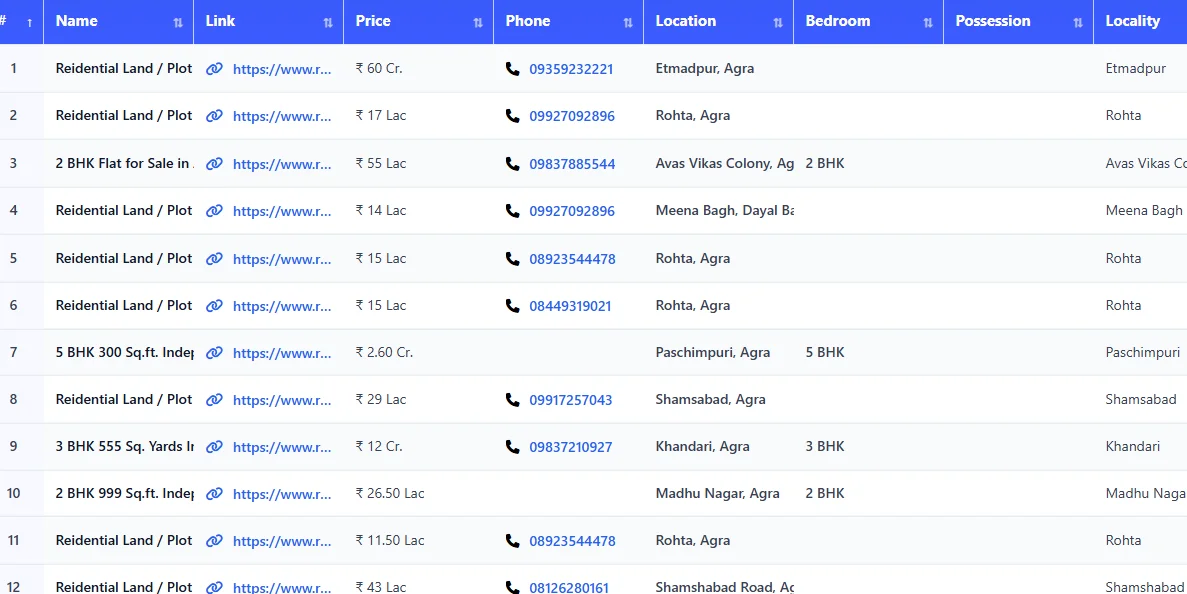Toggle sort on the # column header
The height and width of the screenshot is (594, 1187).
tap(28, 20)
